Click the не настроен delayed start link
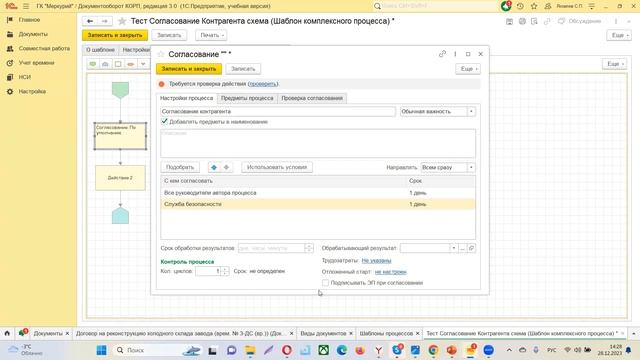The width and height of the screenshot is (640, 360). pyautogui.click(x=391, y=272)
